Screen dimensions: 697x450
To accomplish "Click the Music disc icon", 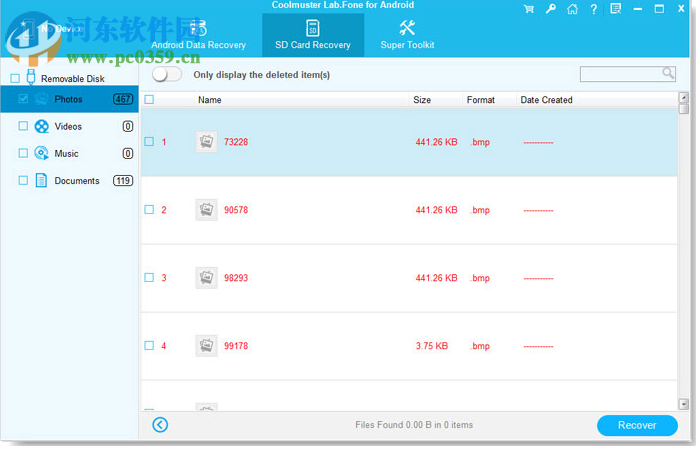I will click(41, 153).
